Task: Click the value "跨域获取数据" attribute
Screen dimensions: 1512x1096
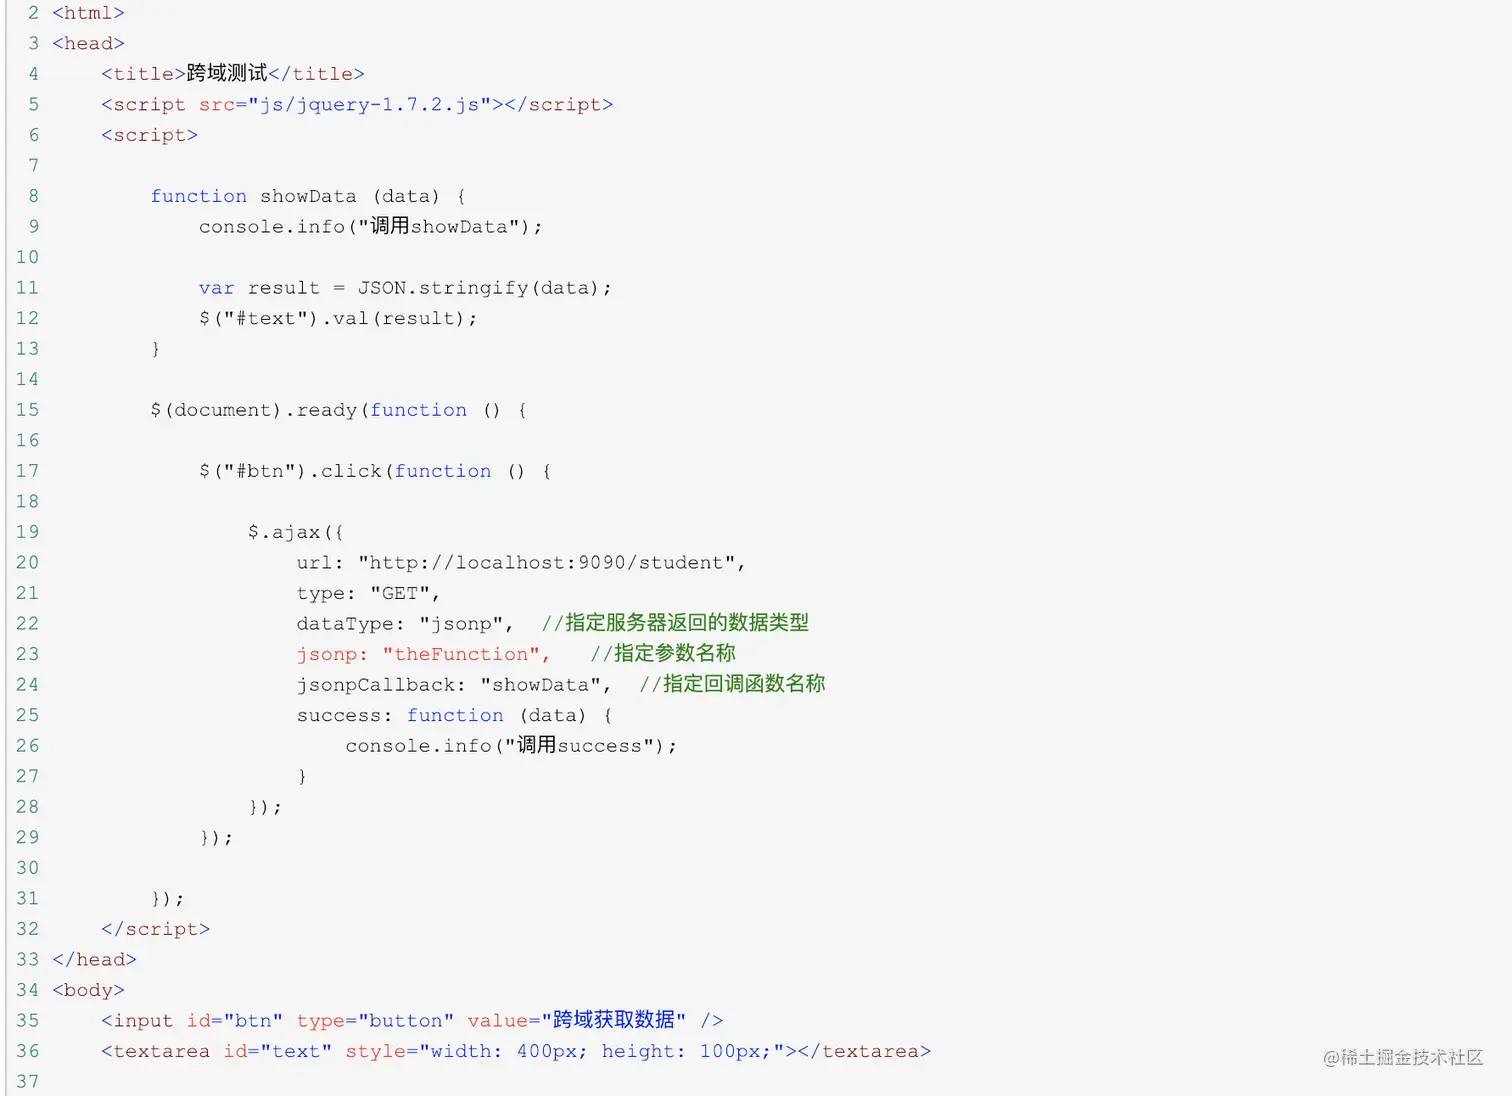Action: point(577,1020)
